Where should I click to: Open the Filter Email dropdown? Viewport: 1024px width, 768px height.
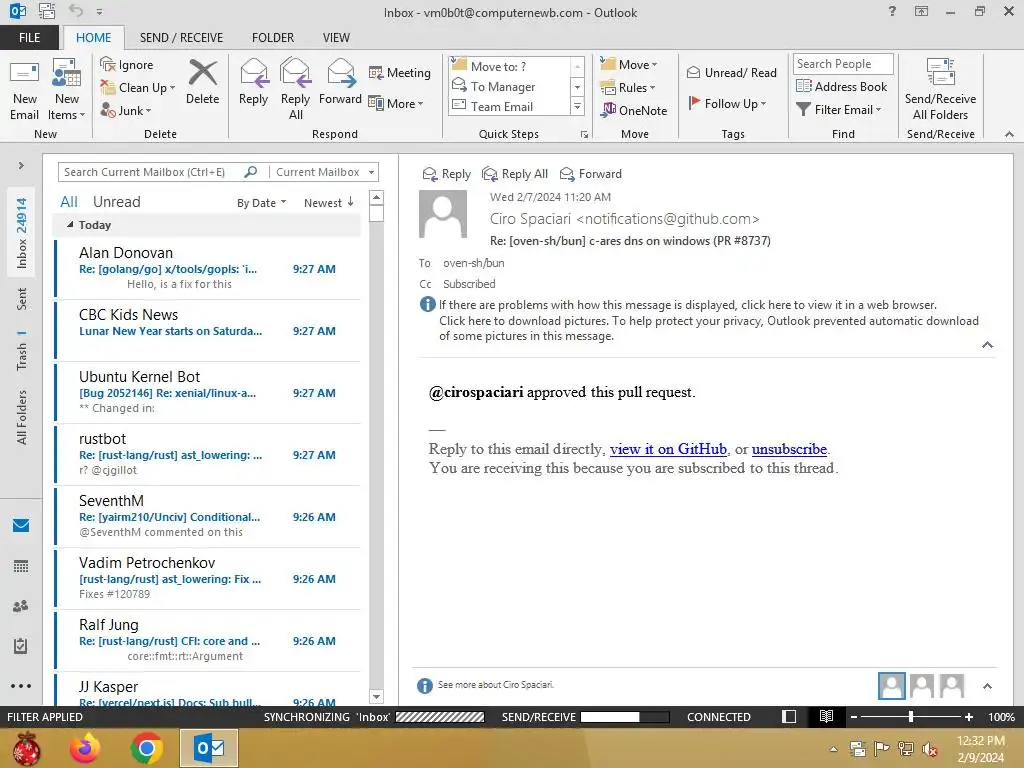point(839,110)
